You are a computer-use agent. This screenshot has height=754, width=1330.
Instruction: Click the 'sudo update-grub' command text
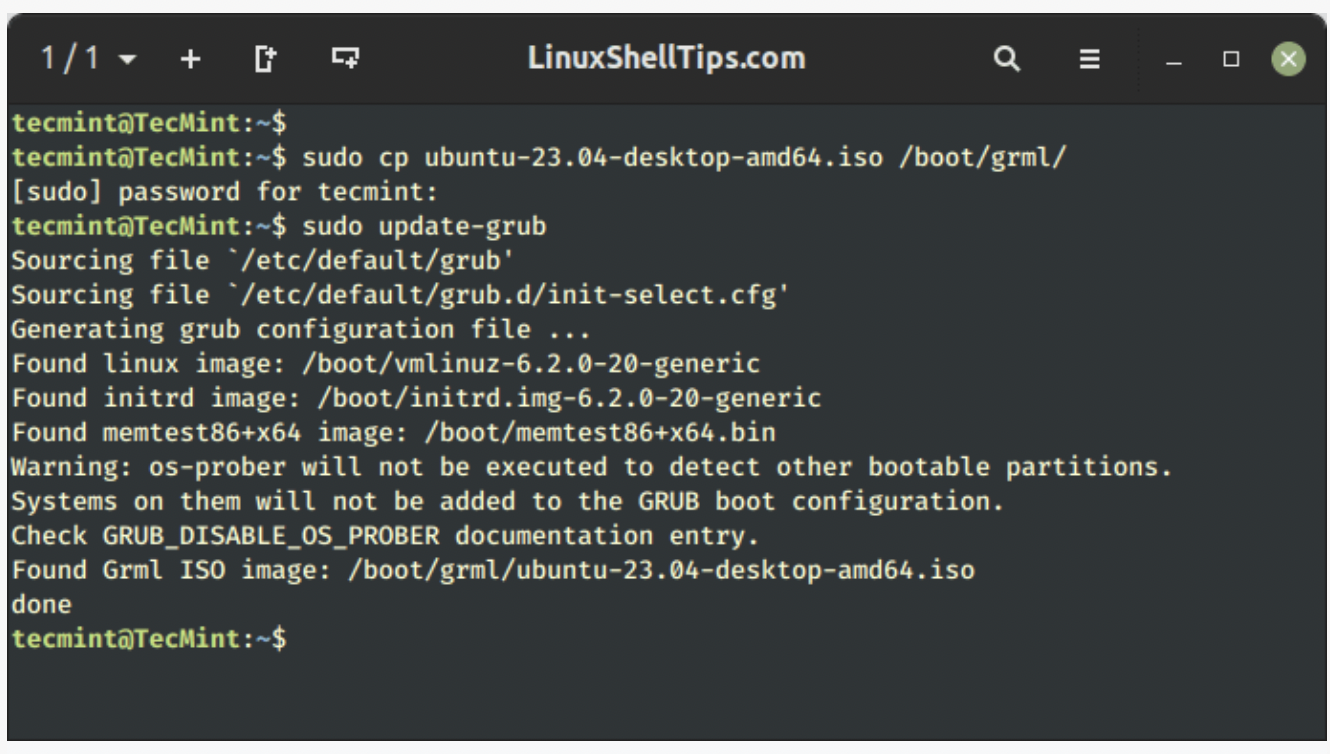(x=425, y=226)
